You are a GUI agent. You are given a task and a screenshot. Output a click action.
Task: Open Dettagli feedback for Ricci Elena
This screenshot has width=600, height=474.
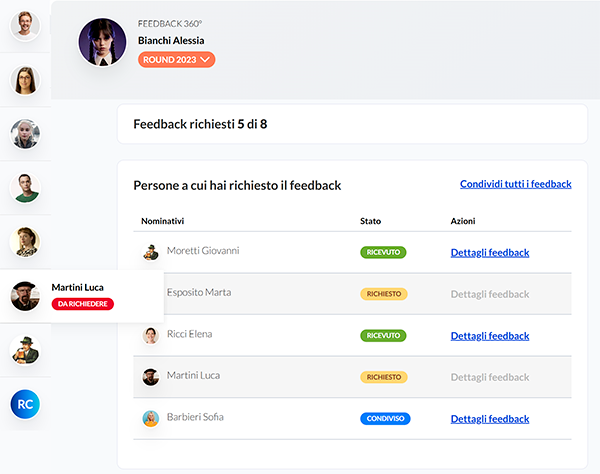[x=489, y=336]
